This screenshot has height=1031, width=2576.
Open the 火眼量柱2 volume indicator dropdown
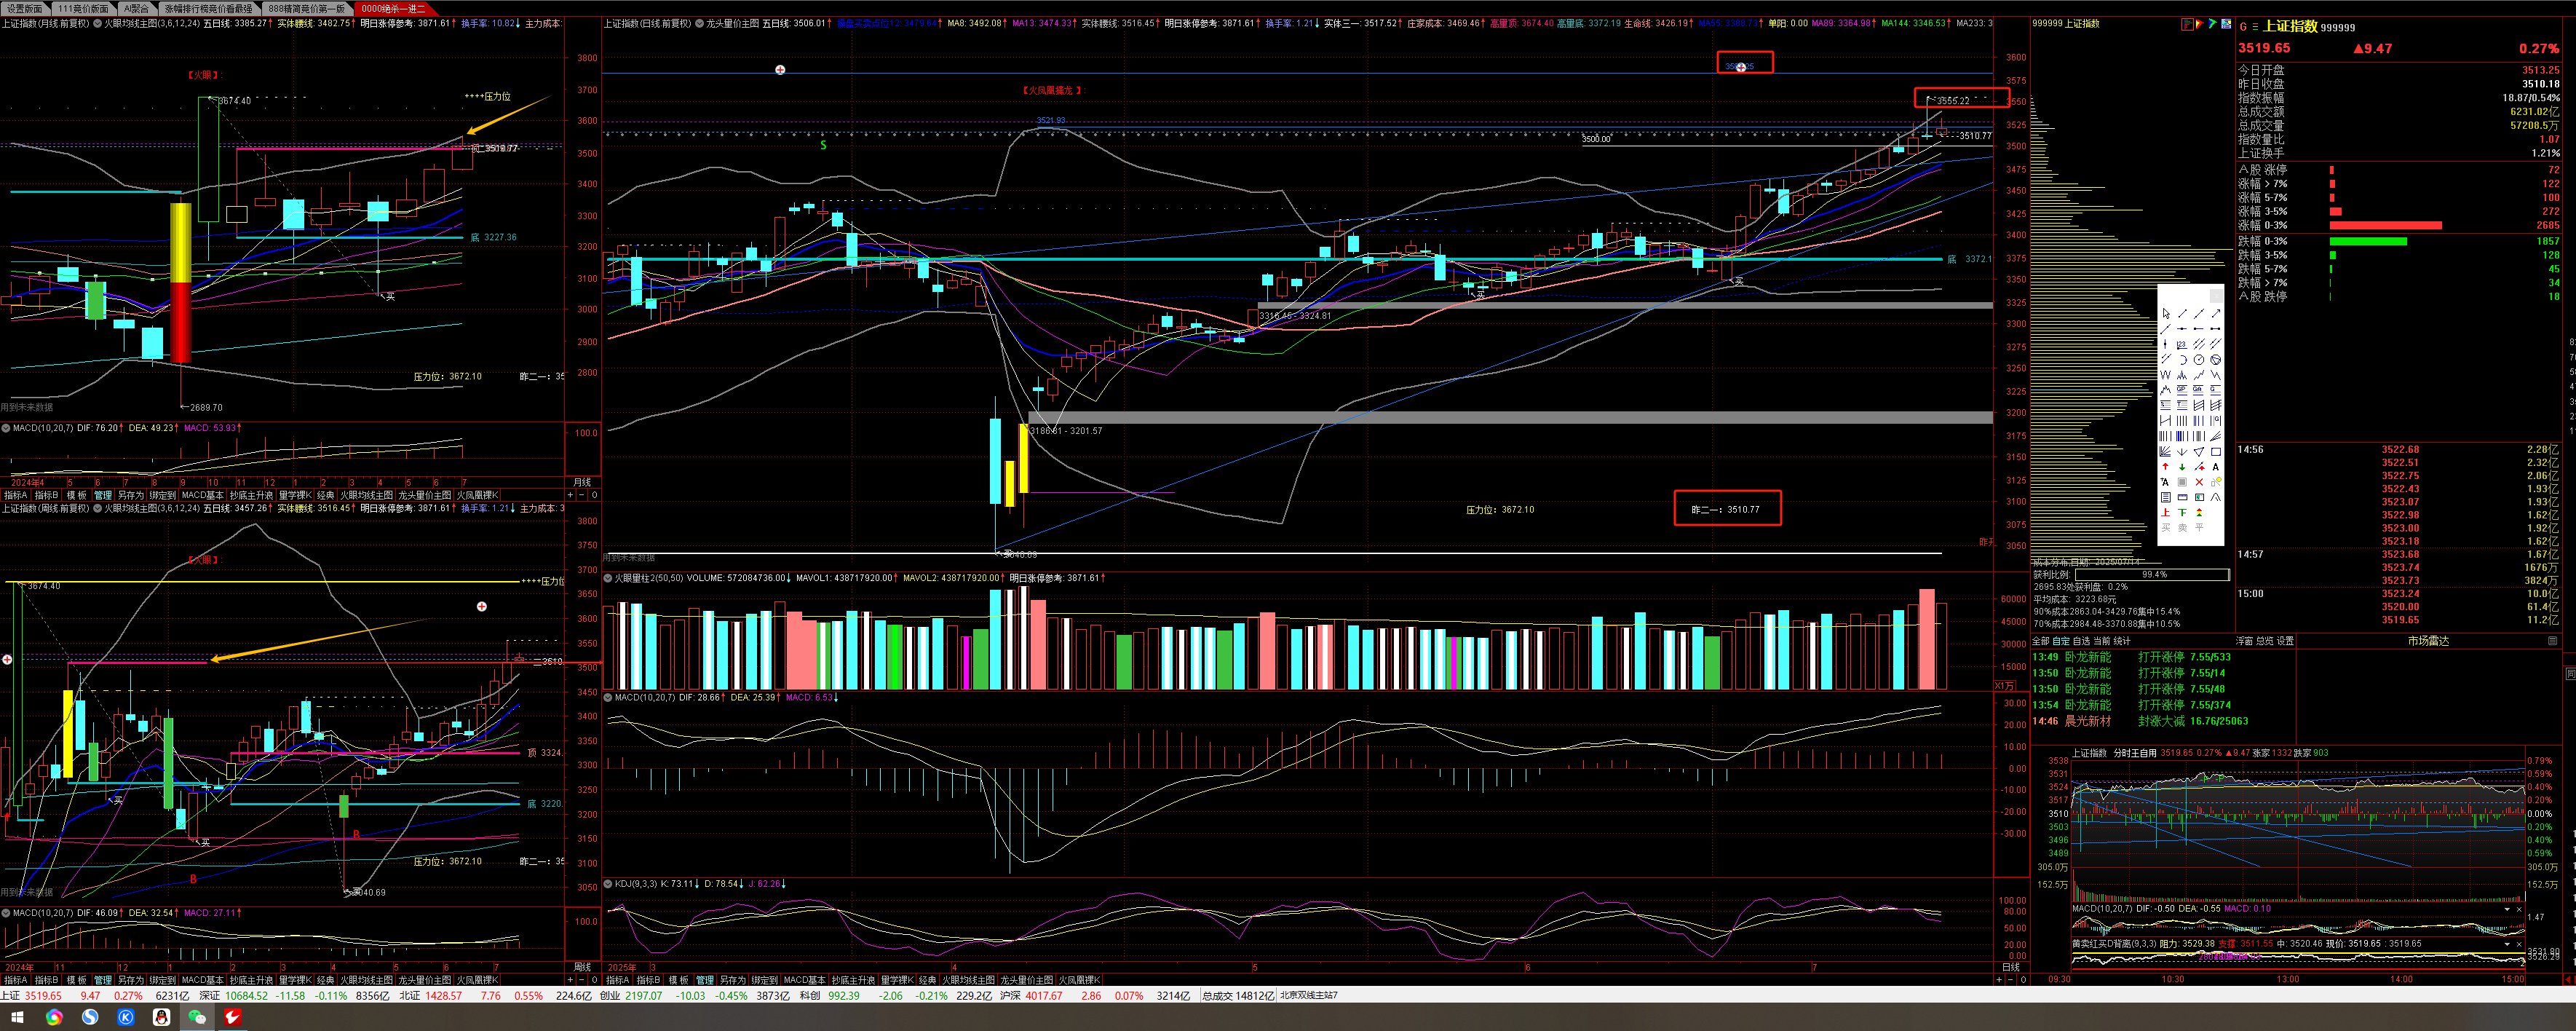pos(607,578)
